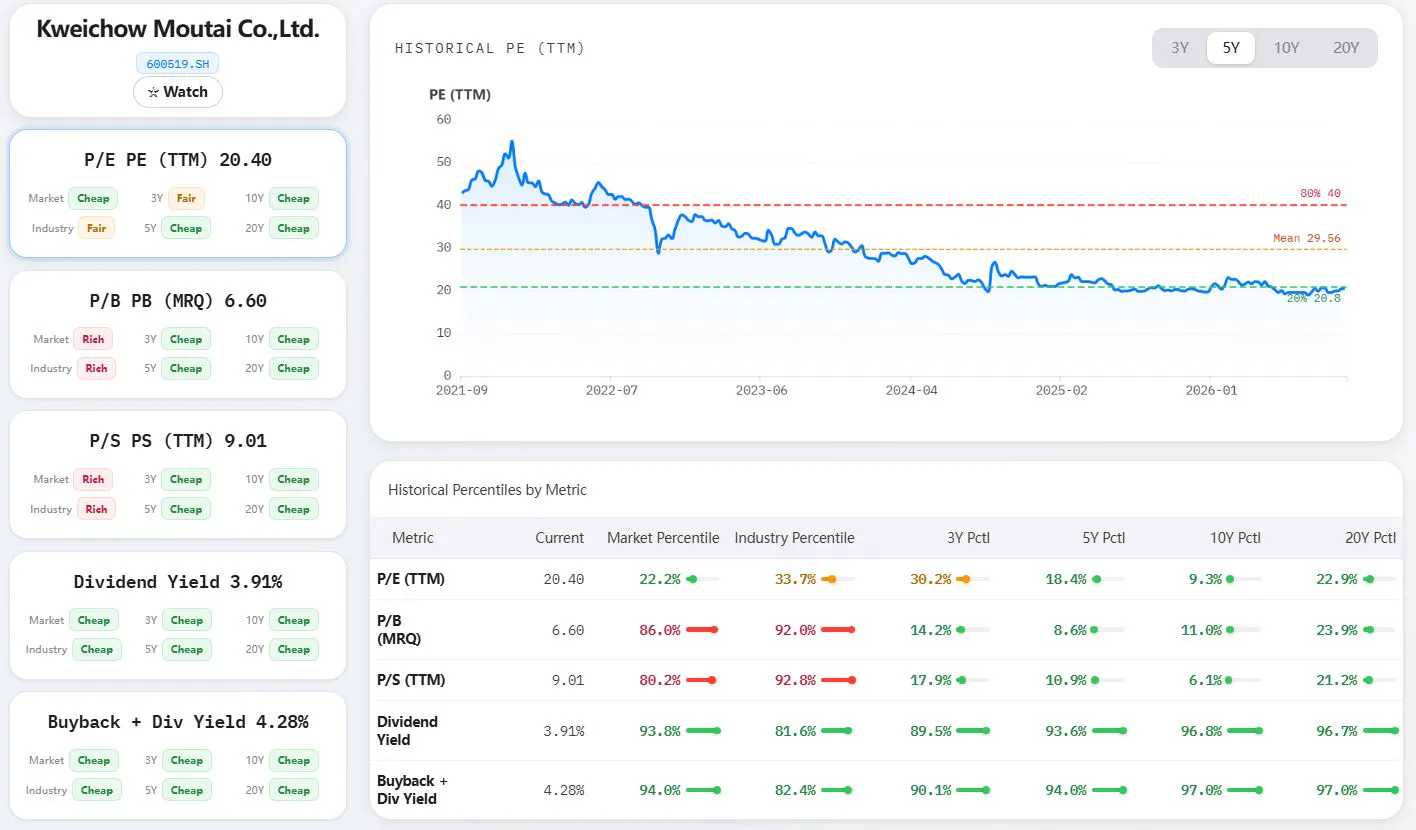Viewport: 1416px width, 830px height.
Task: Click the green percentile bar beside 96.8%
Action: point(1245,731)
